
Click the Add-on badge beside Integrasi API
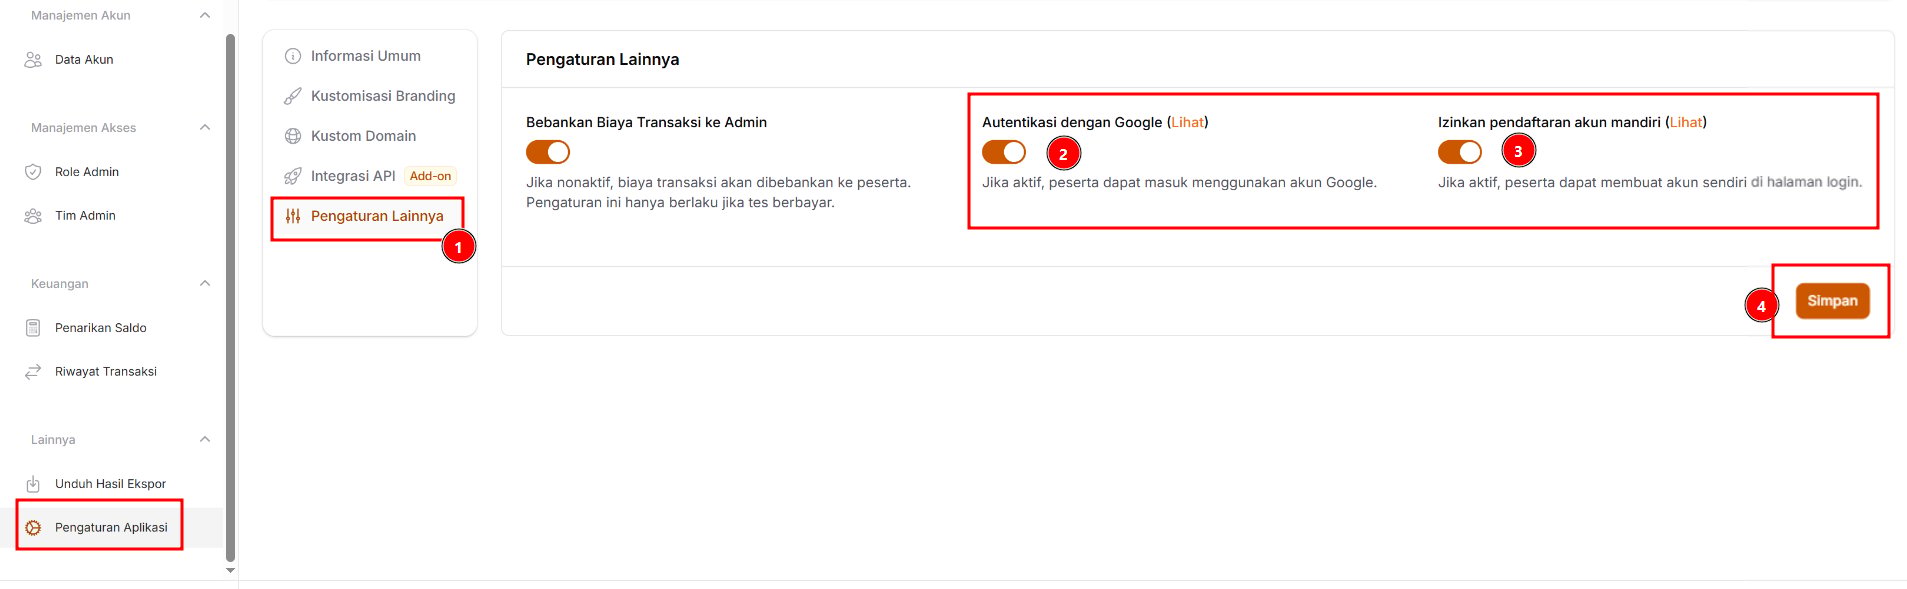tap(430, 176)
